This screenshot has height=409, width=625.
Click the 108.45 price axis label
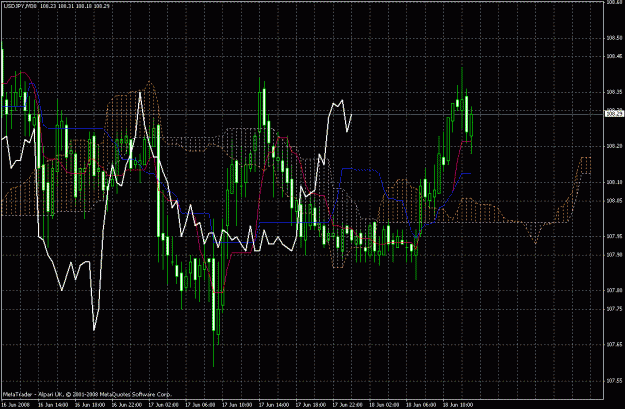(614, 56)
